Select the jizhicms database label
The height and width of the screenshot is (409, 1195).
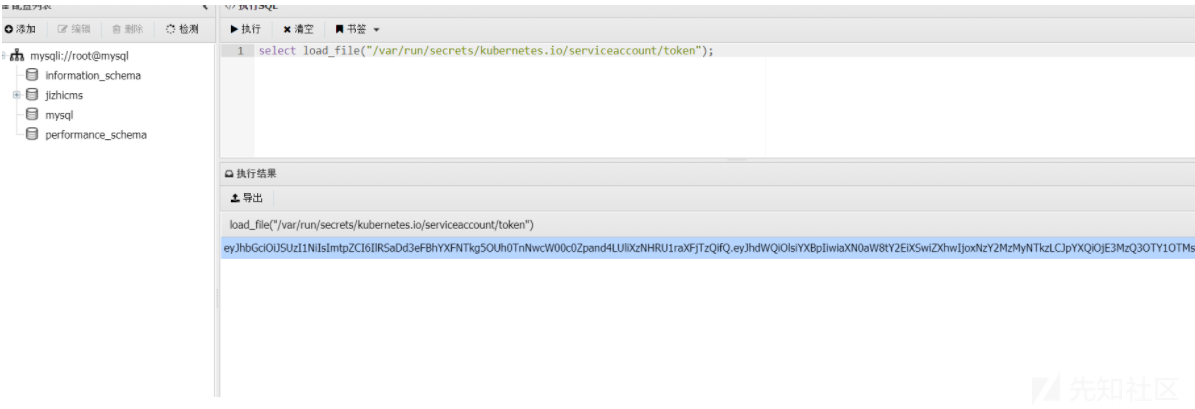click(x=64, y=95)
